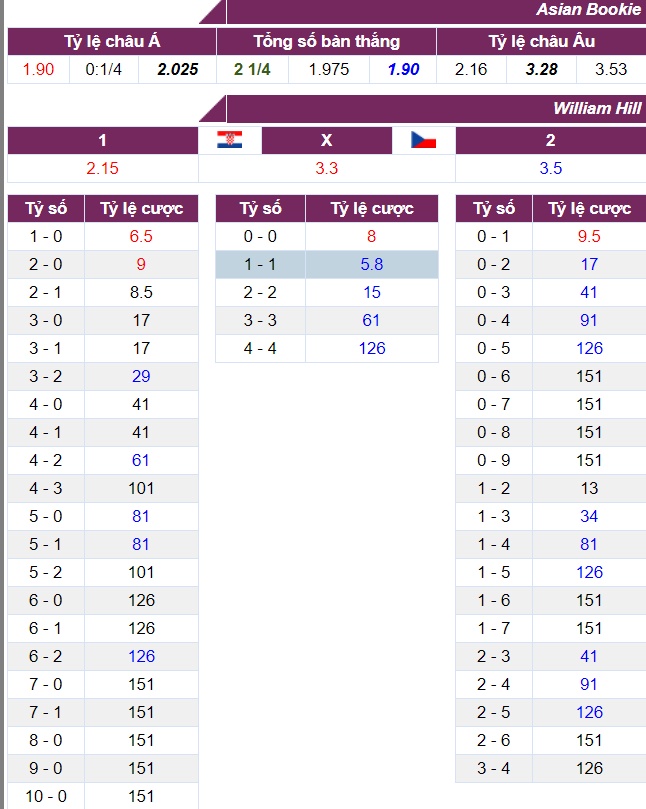Pick home win odds 2.15
The image size is (646, 809).
click(x=102, y=168)
